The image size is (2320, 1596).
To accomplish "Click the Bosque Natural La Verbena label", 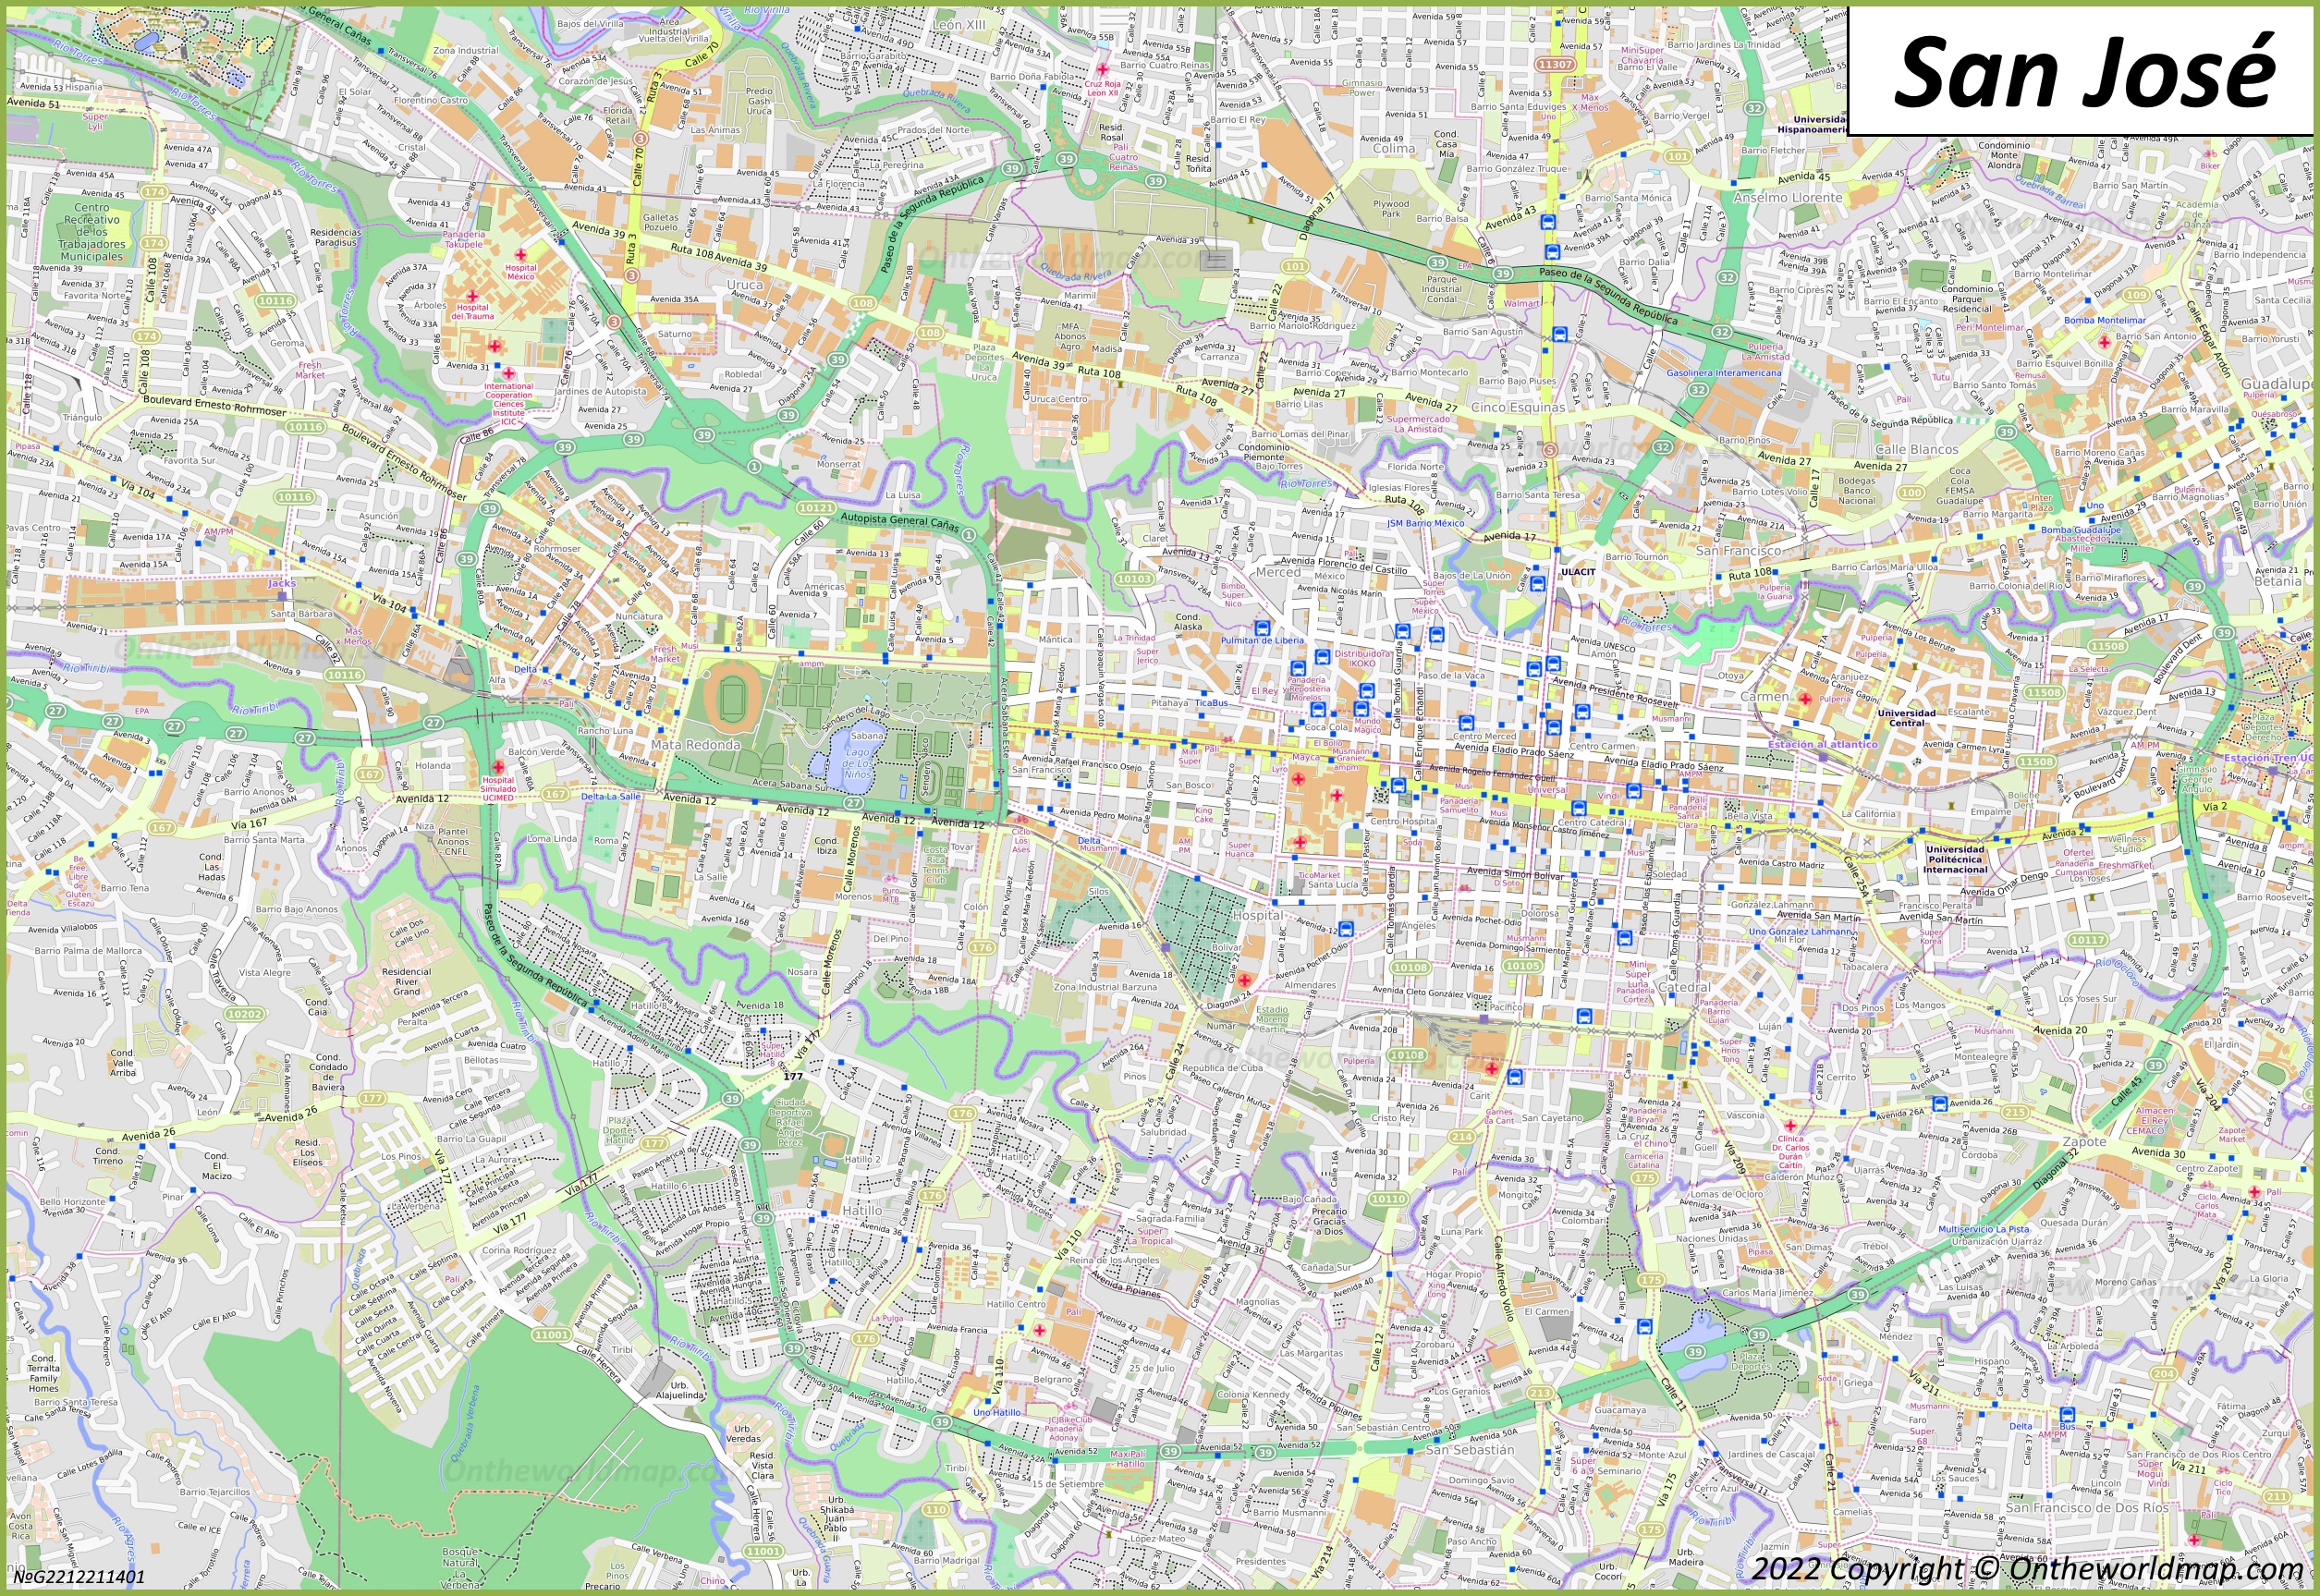I will click(x=460, y=1568).
